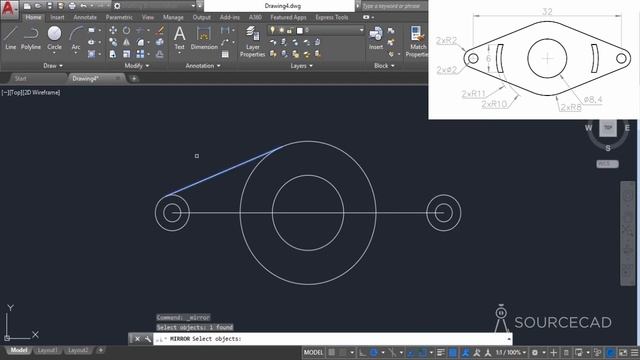Open the annotation scale 1:1 dropdown
This screenshot has width=640, height=360.
point(510,352)
